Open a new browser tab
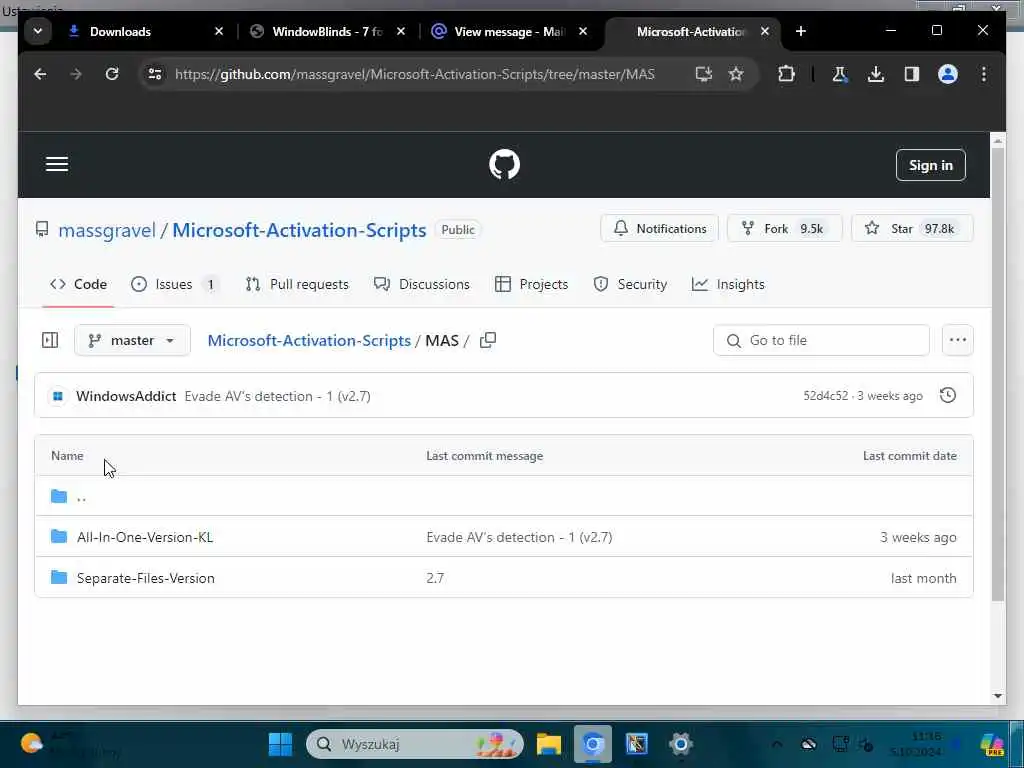 pyautogui.click(x=801, y=31)
